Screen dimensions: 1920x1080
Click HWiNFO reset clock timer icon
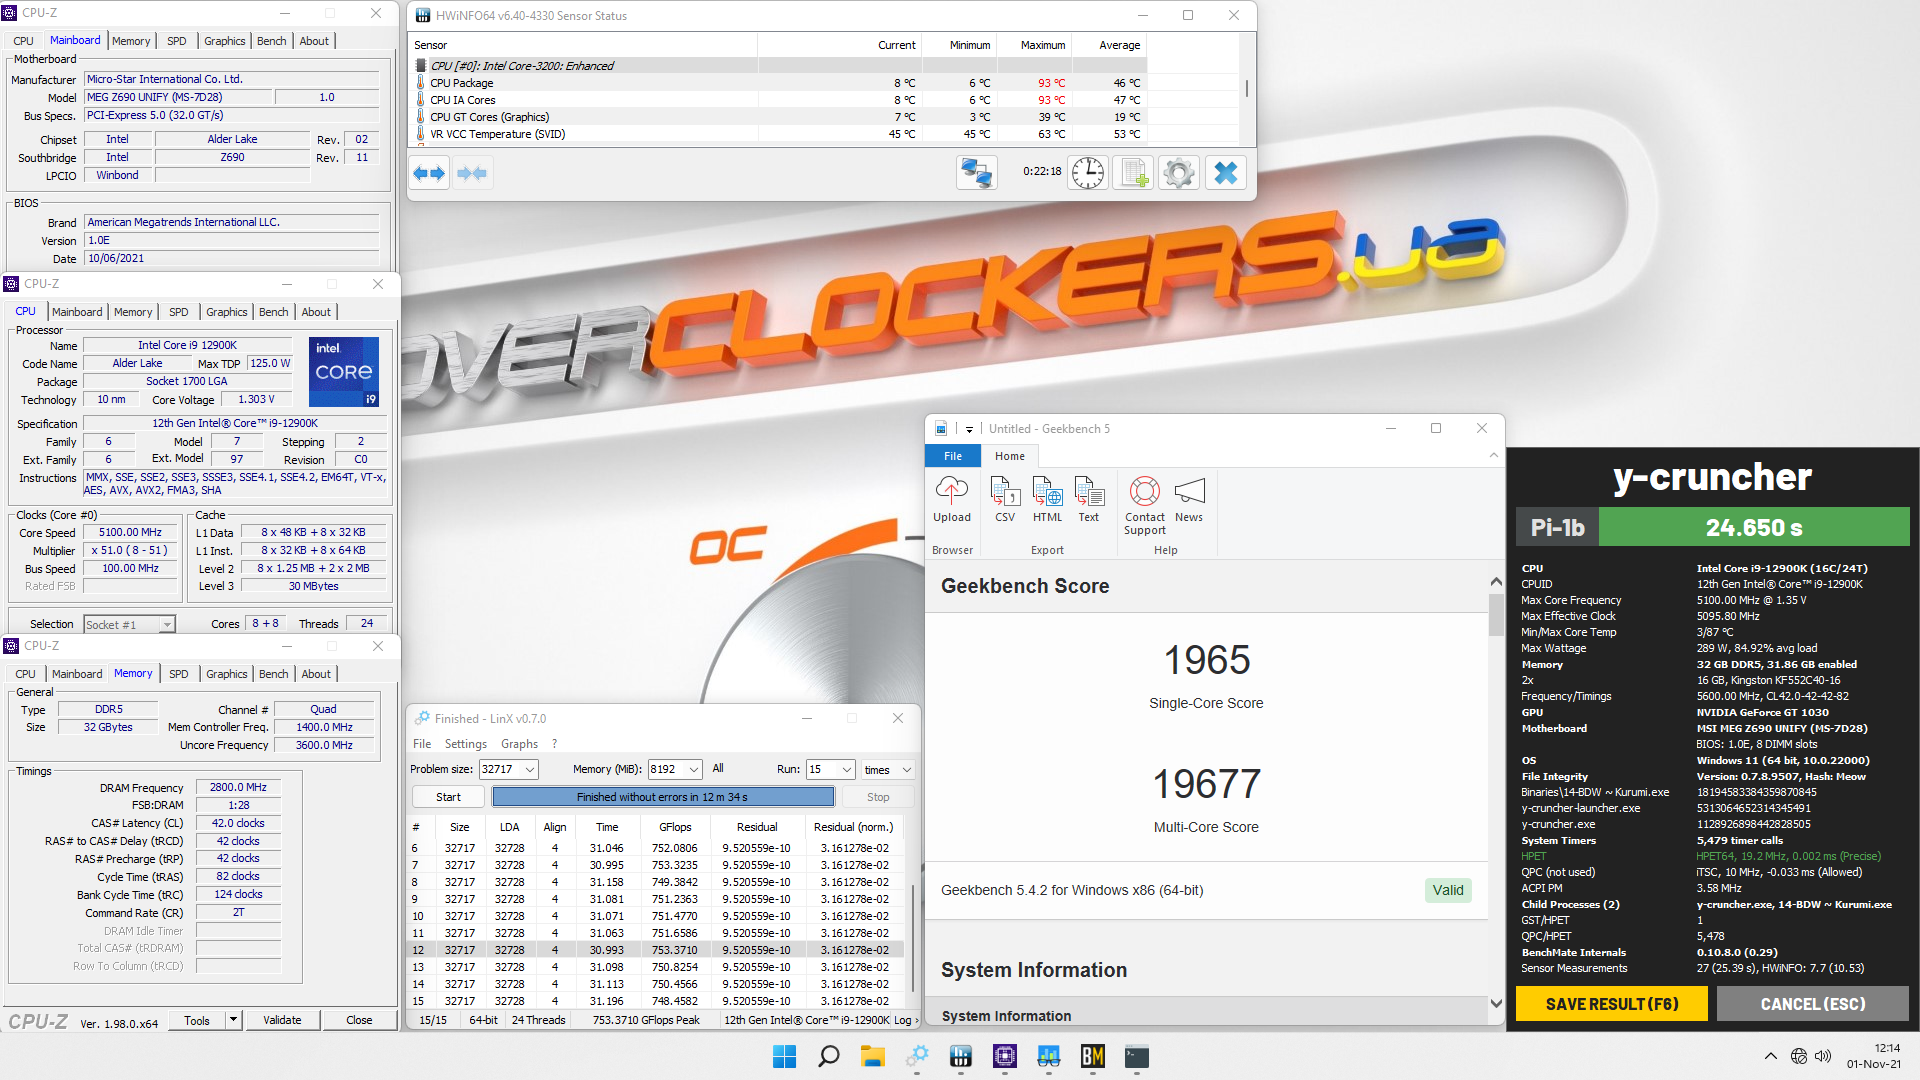click(1087, 173)
